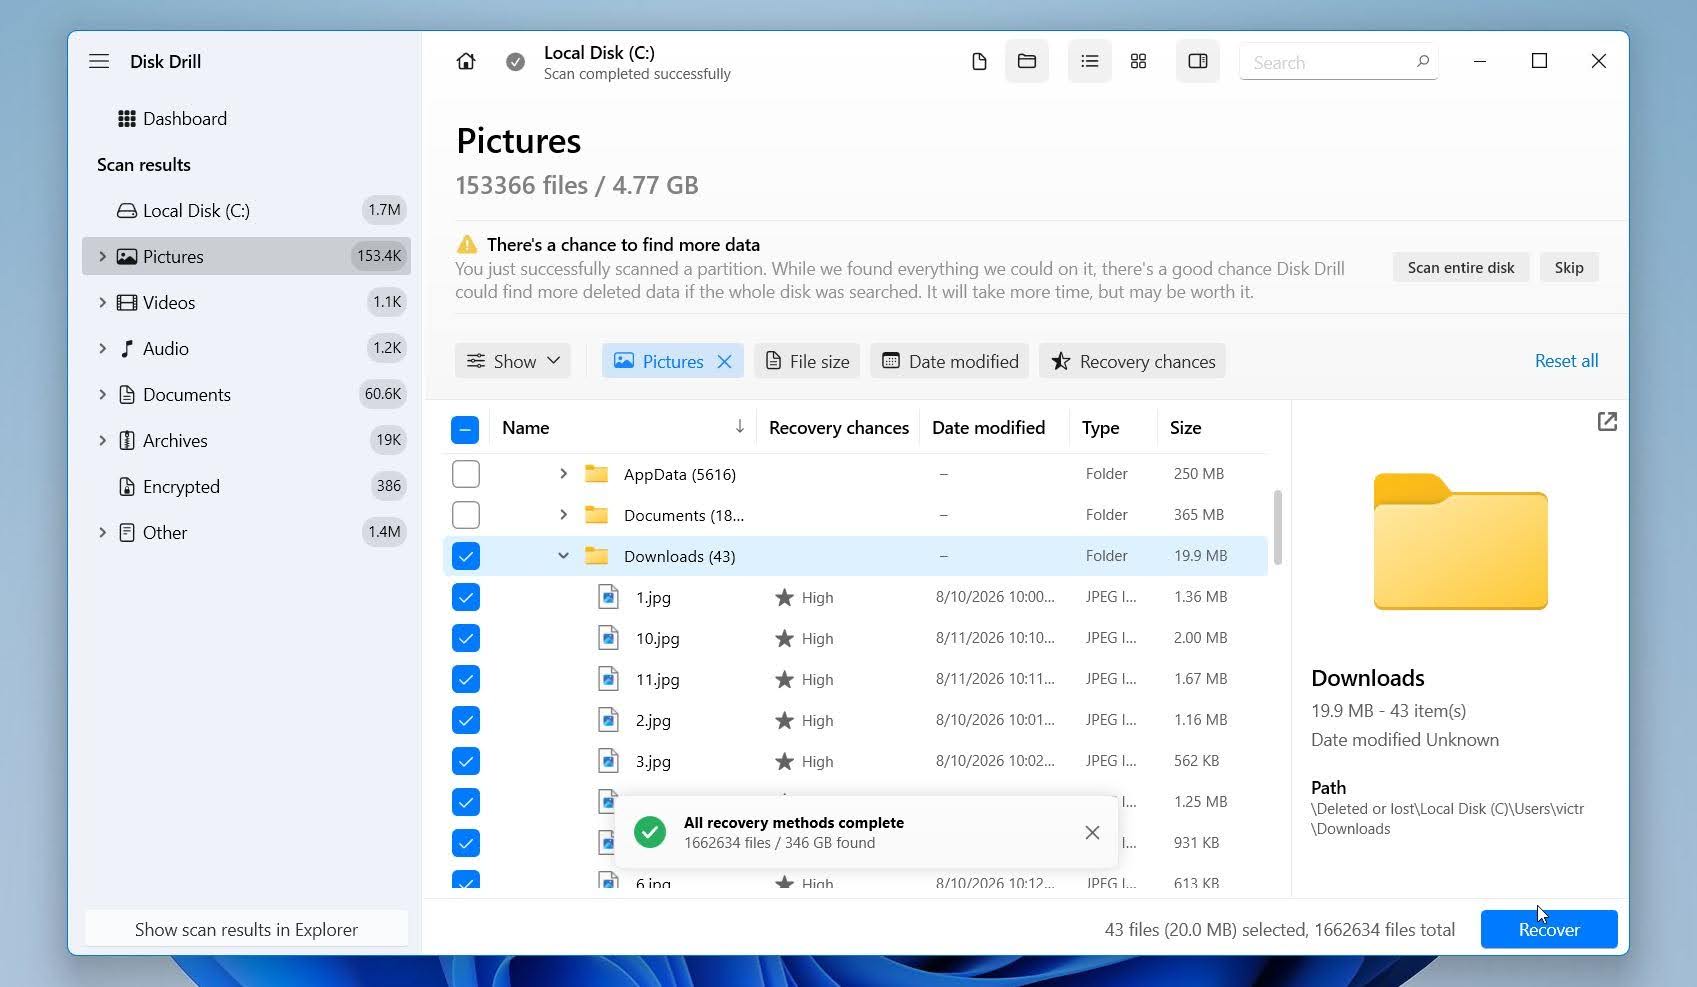Switch to folder view icon

coord(1027,61)
